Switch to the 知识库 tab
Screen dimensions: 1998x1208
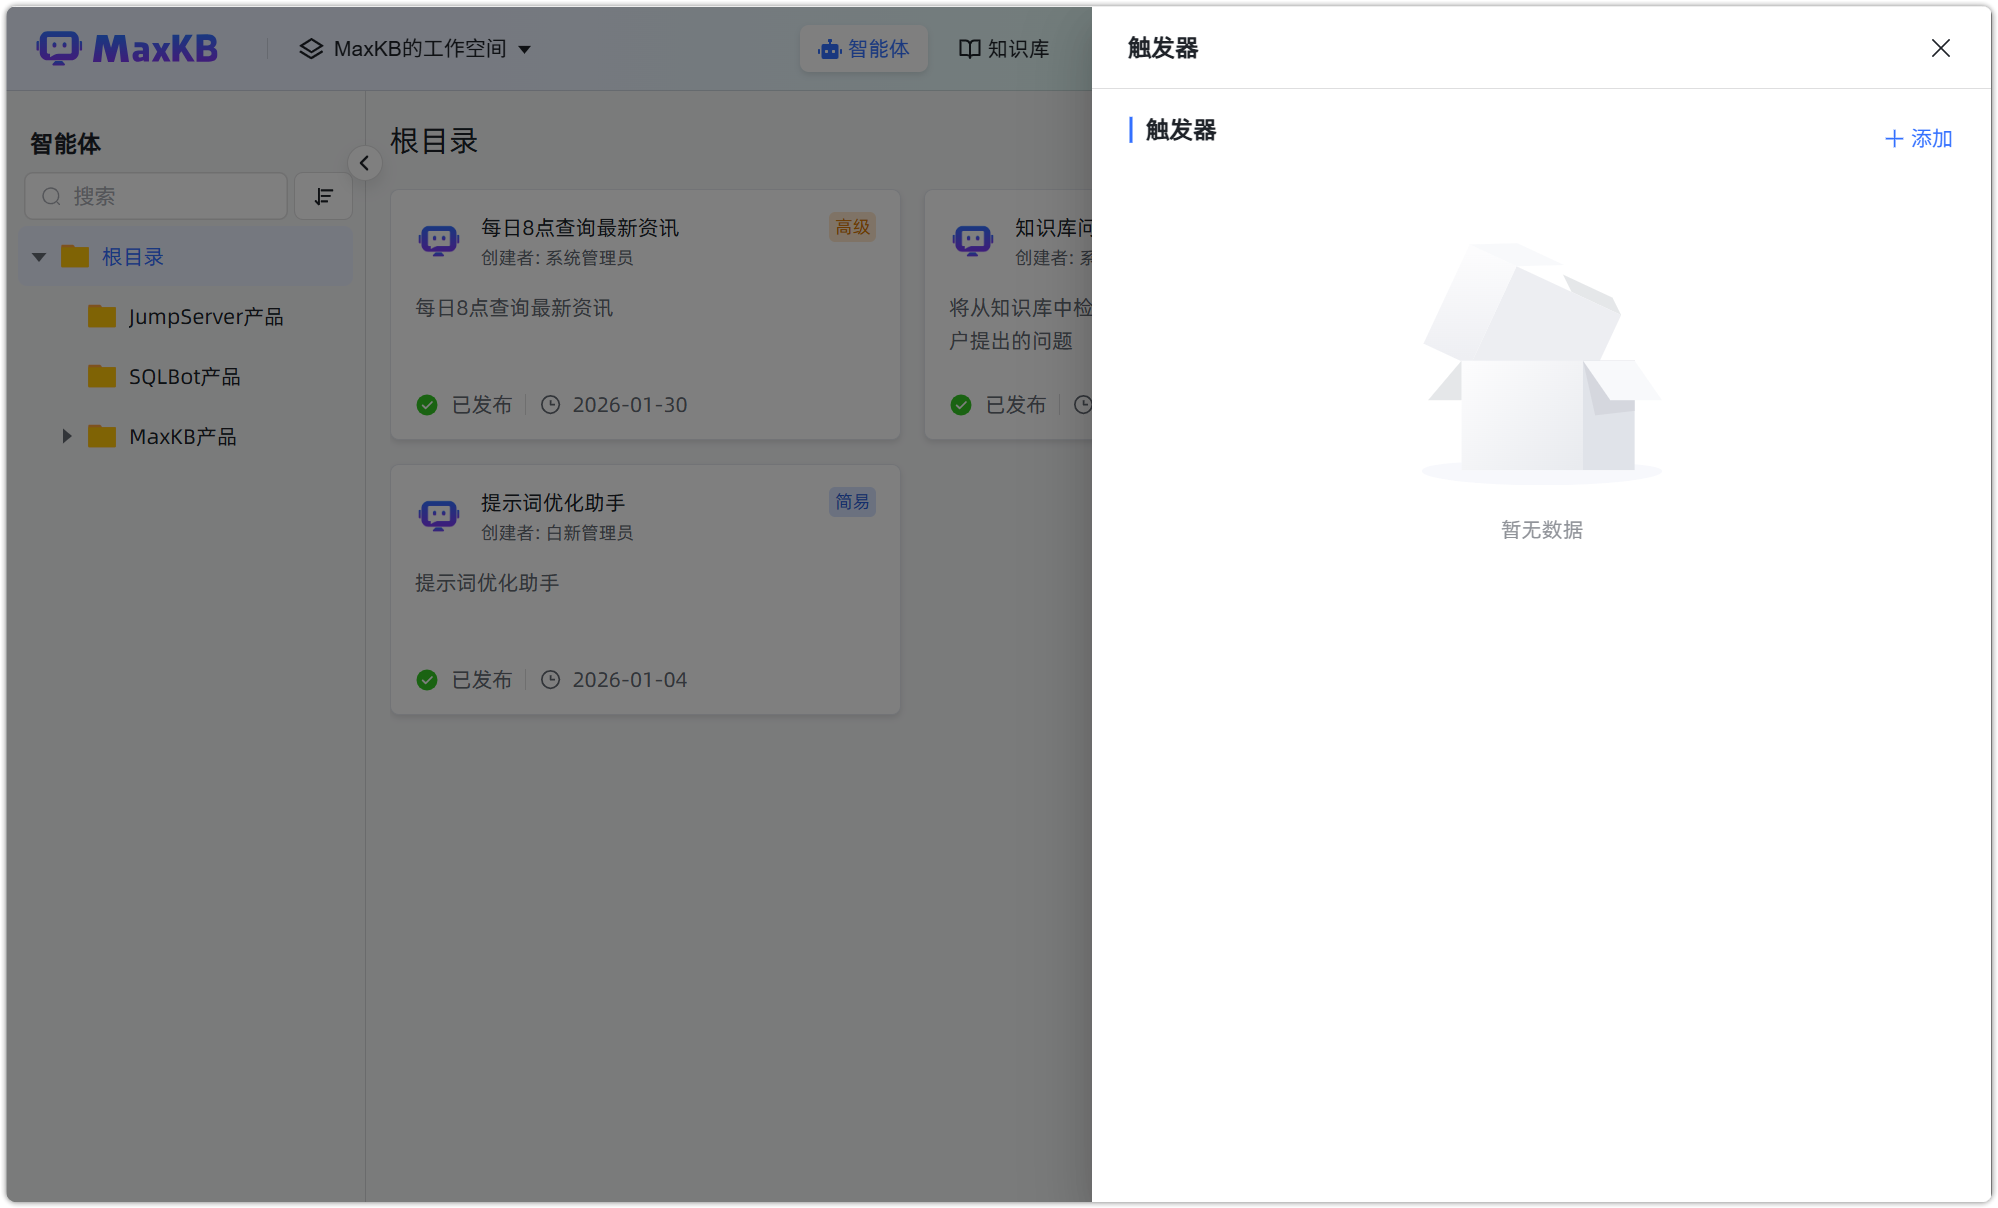coord(1003,48)
